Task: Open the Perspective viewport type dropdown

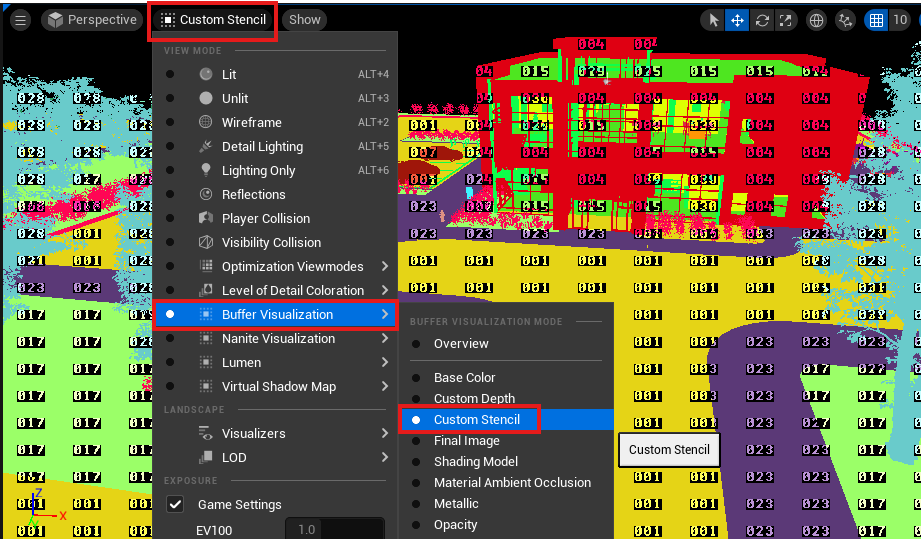Action: click(92, 20)
